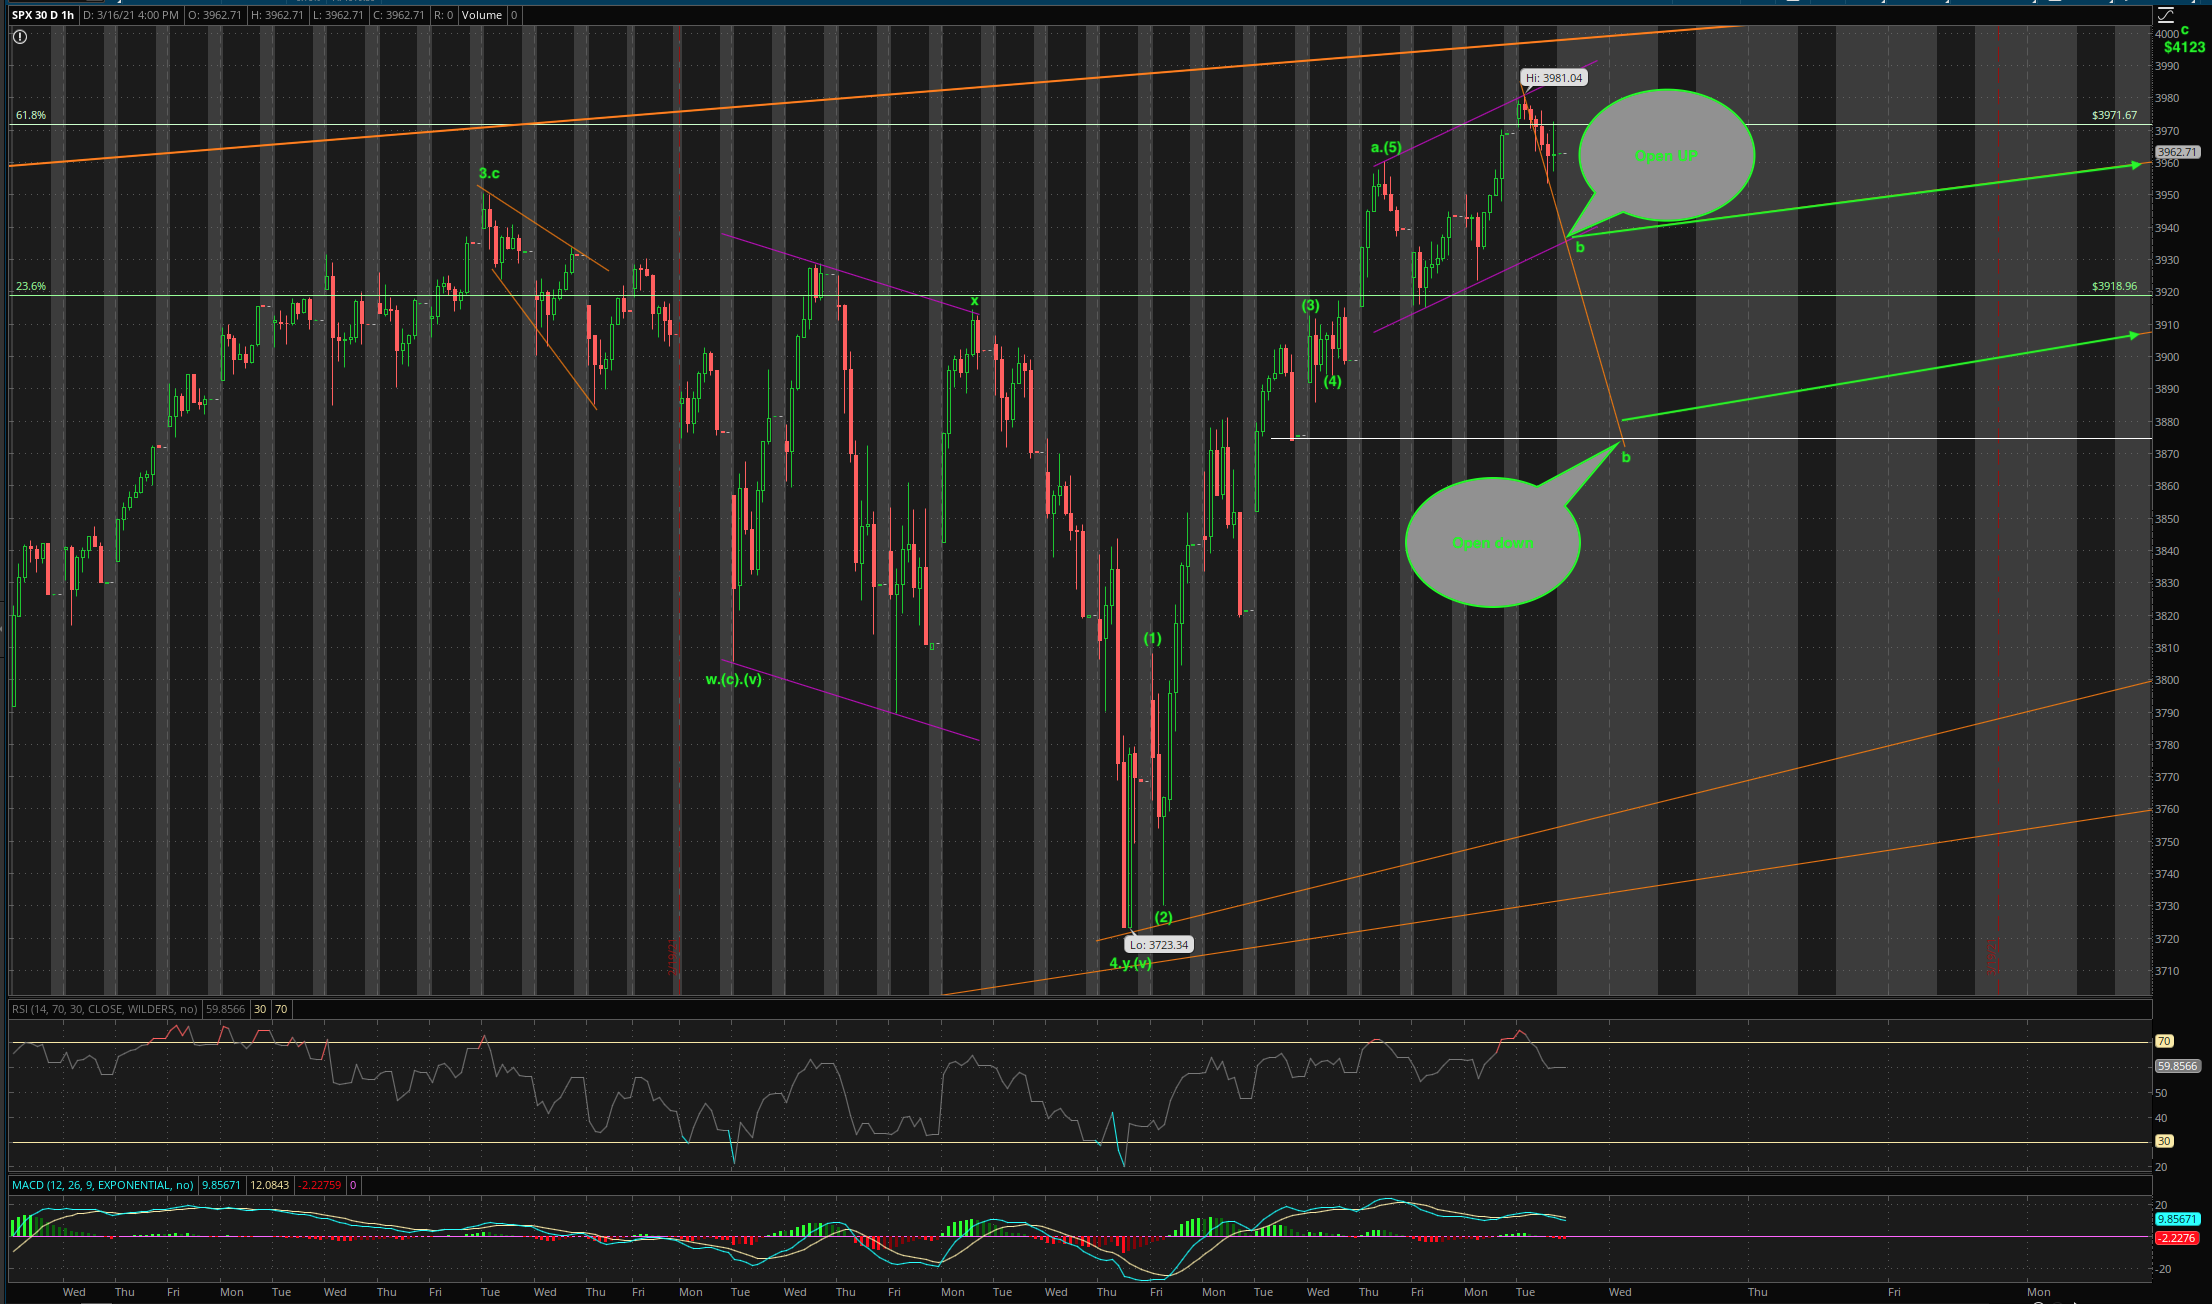Select the 23.6% Fibonacci level label
The image size is (2212, 1304).
(x=31, y=286)
